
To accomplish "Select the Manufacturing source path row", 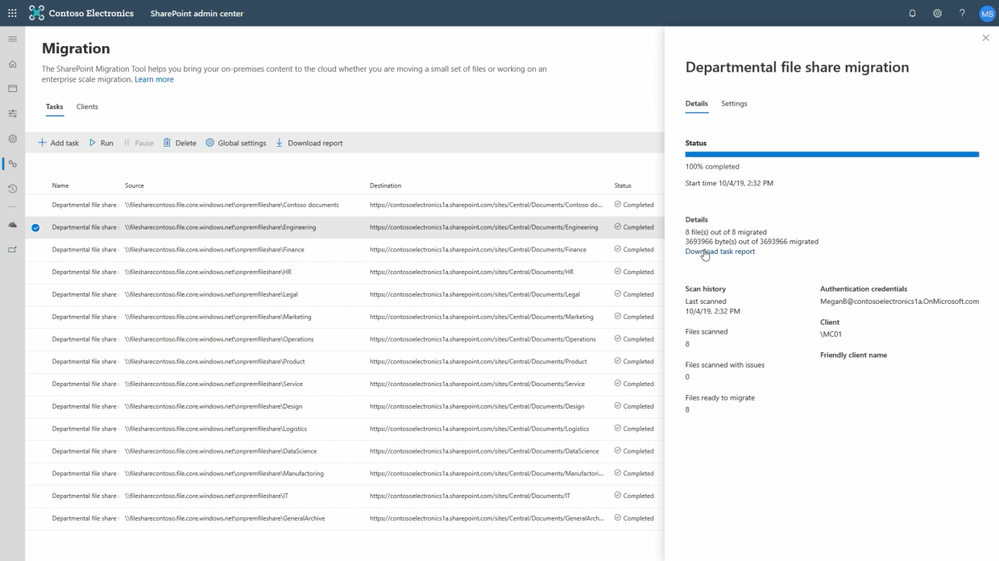I will pos(224,473).
